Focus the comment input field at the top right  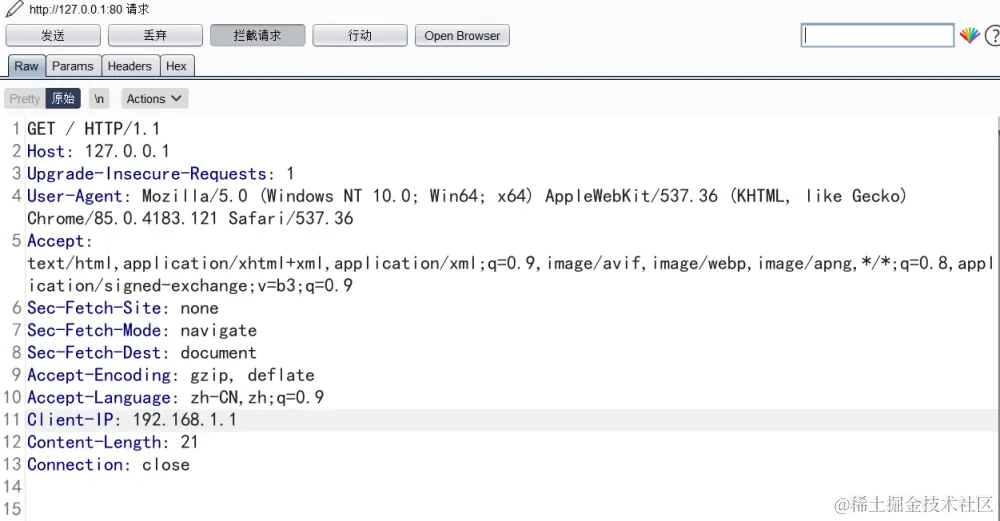click(x=878, y=36)
